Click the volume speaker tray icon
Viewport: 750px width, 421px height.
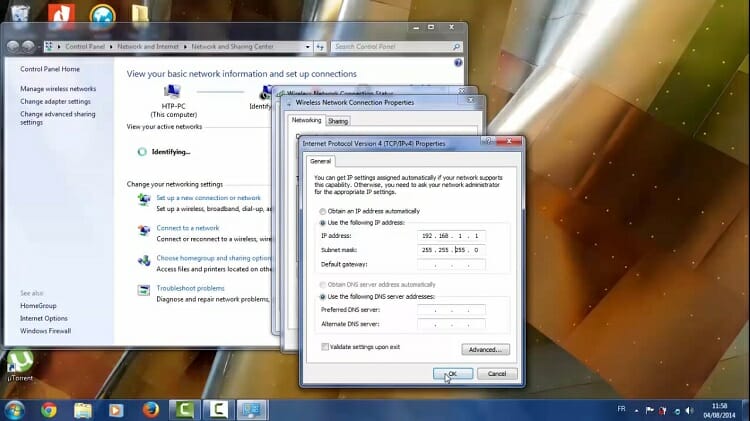pyautogui.click(x=689, y=410)
